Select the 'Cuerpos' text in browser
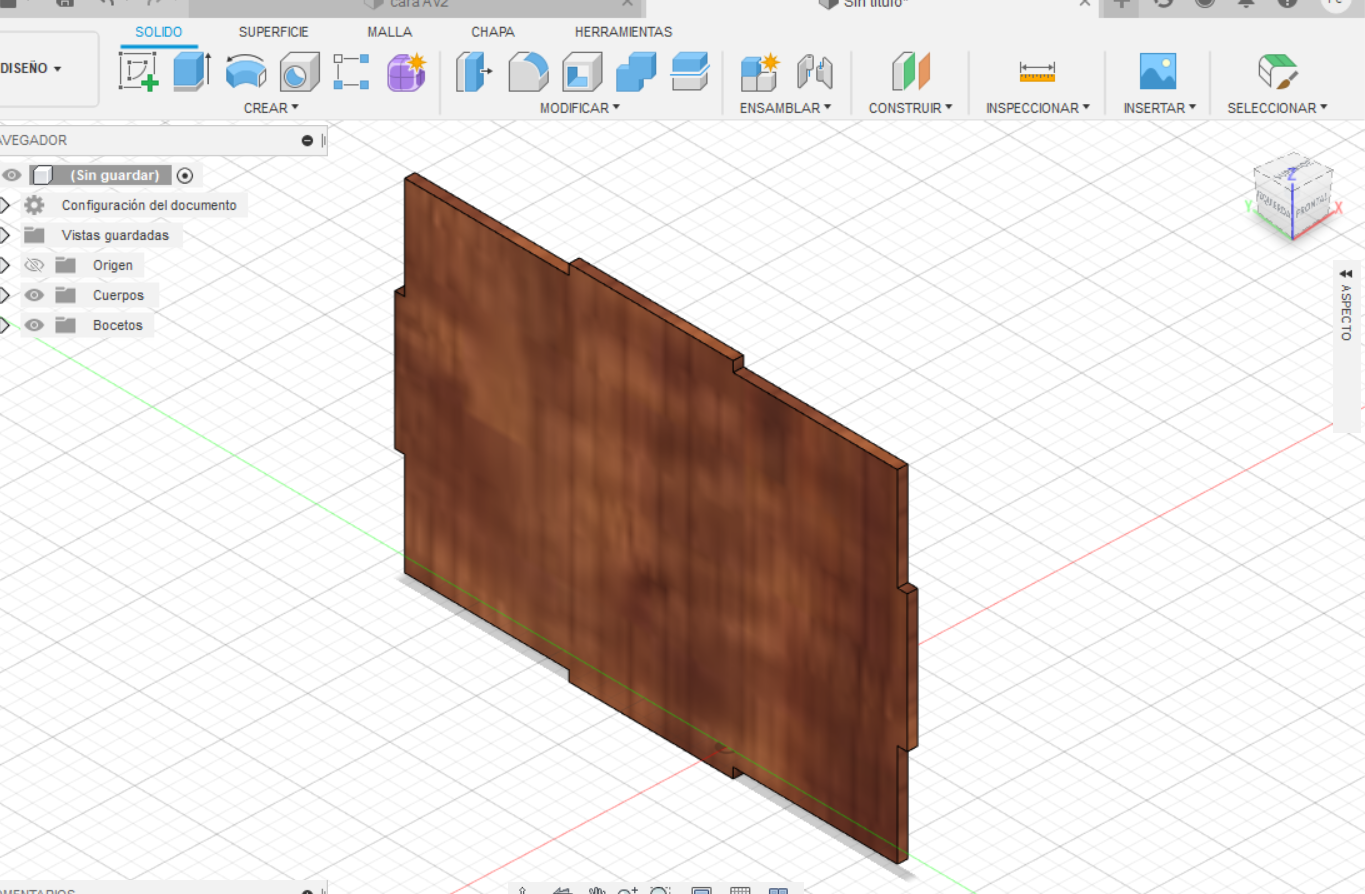 [118, 295]
